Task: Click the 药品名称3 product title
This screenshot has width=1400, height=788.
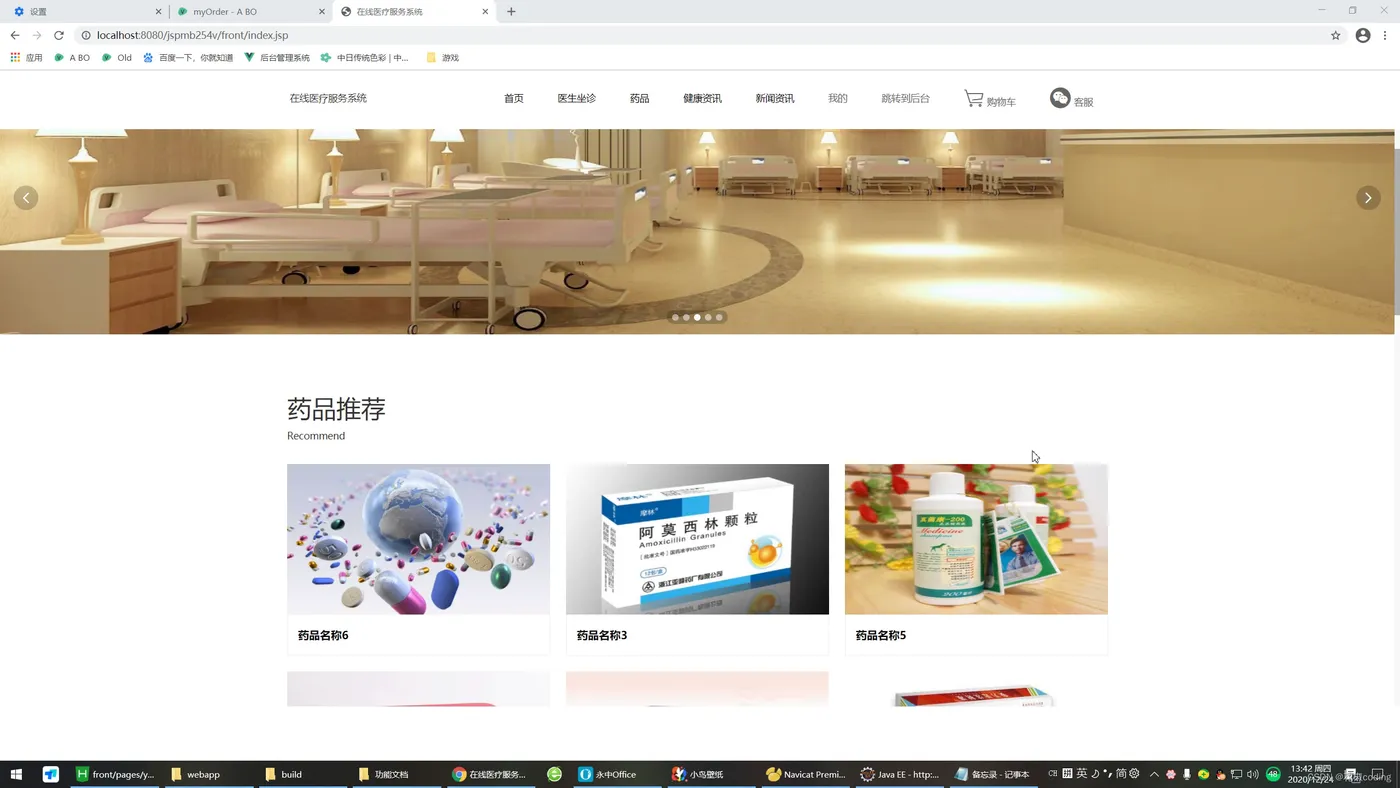Action: 602,635
